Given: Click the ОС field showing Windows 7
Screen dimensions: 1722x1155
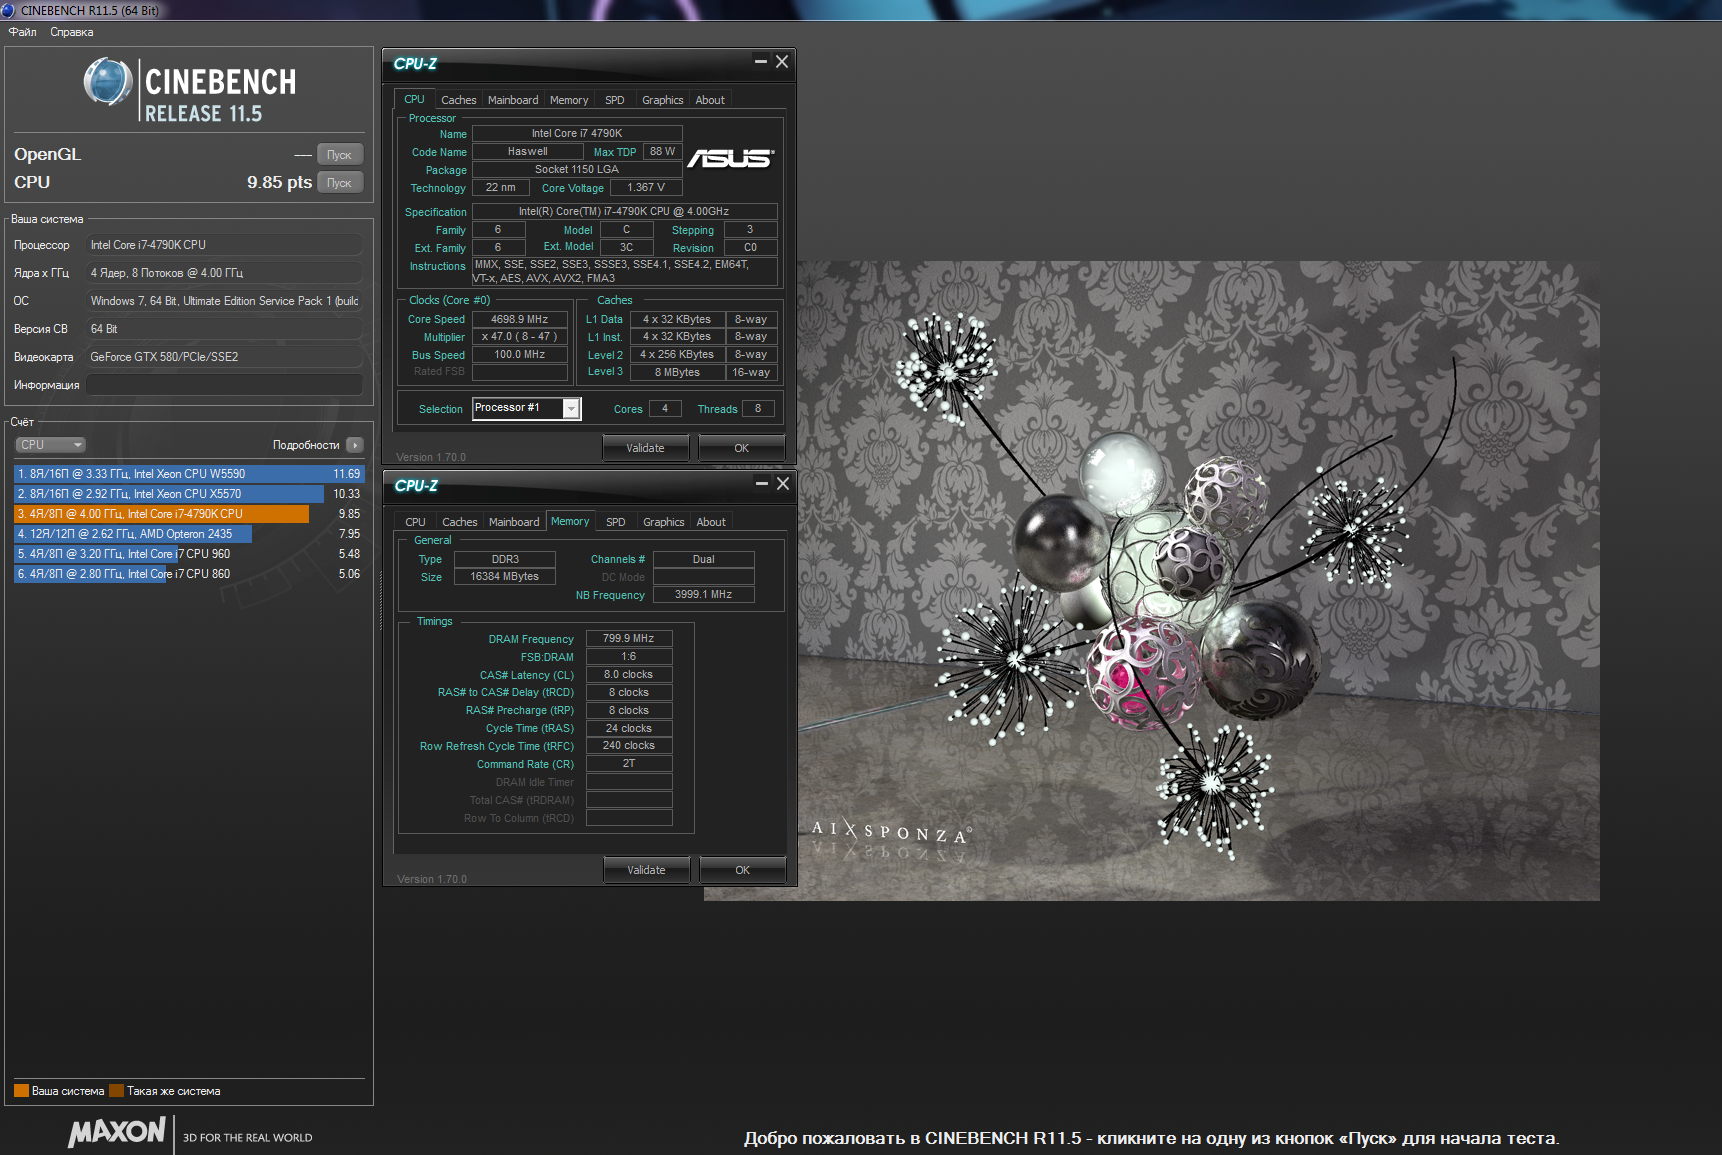Looking at the screenshot, I should tap(224, 301).
